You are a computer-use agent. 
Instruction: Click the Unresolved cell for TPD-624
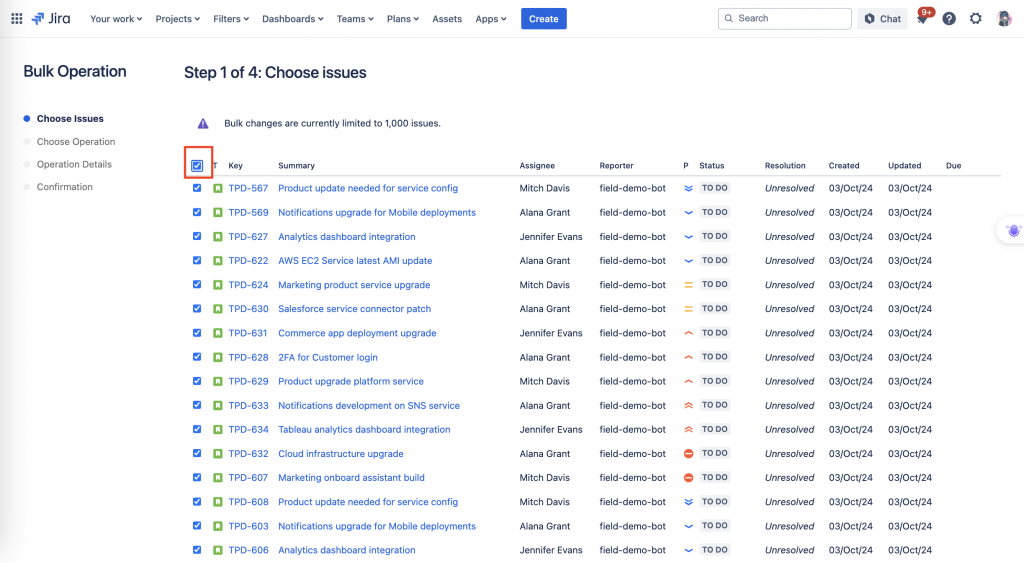point(790,285)
